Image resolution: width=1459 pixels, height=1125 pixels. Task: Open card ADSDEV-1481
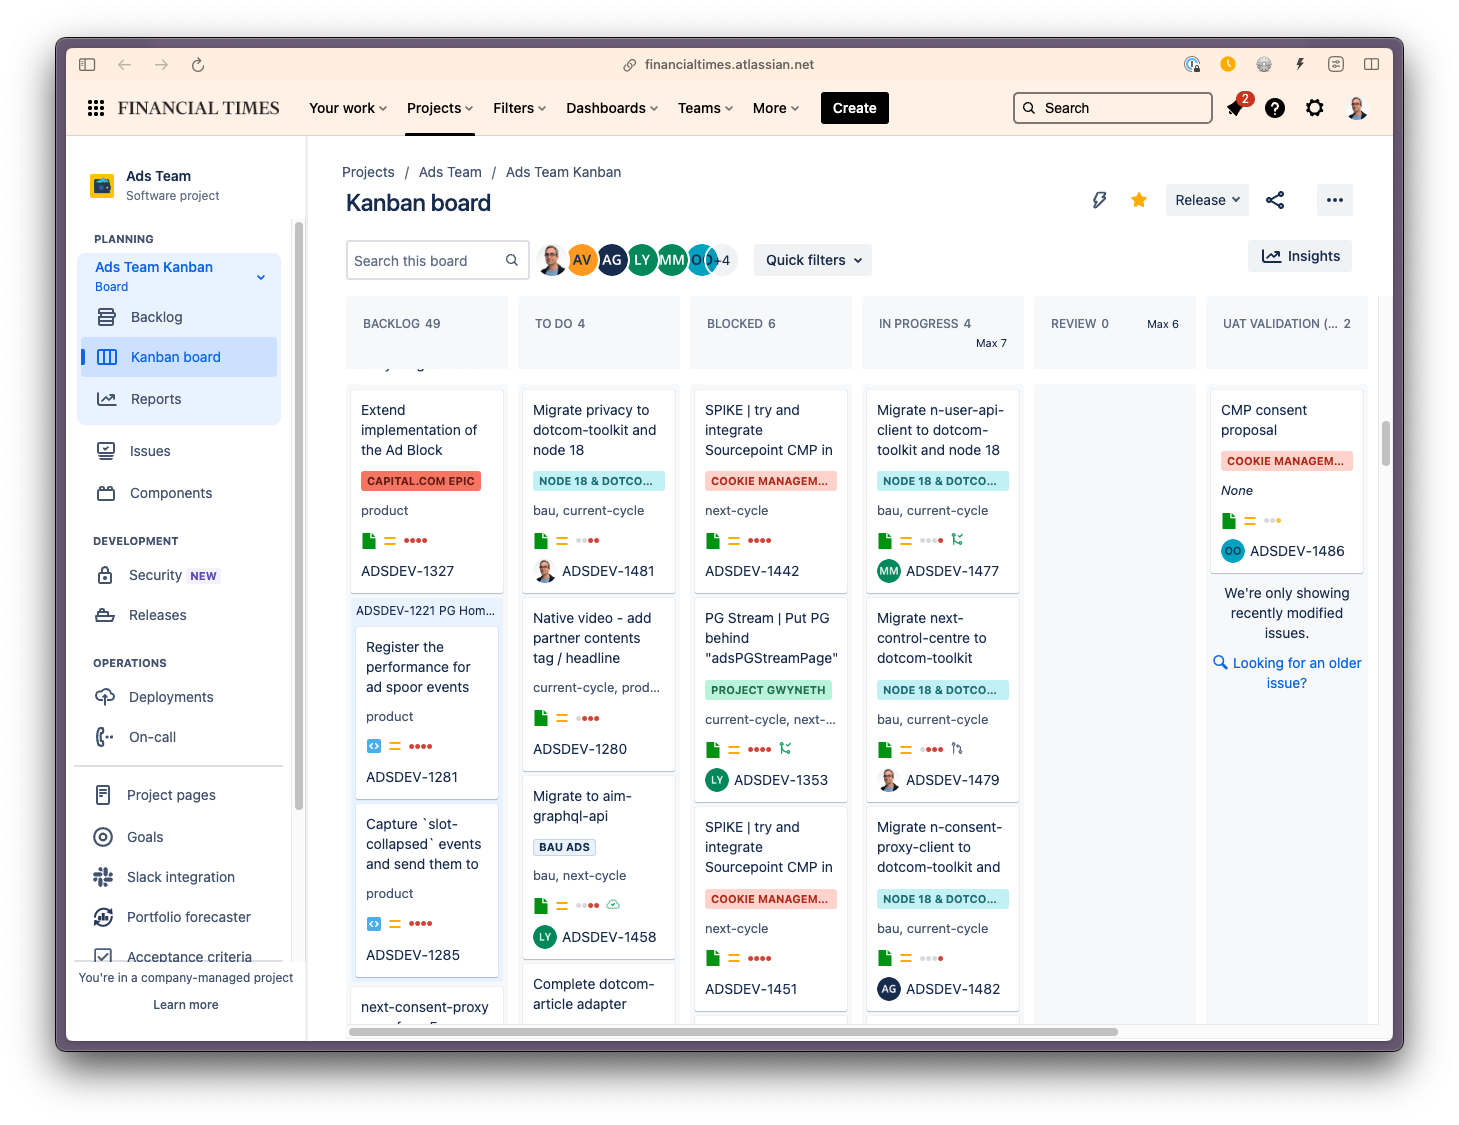tap(599, 491)
